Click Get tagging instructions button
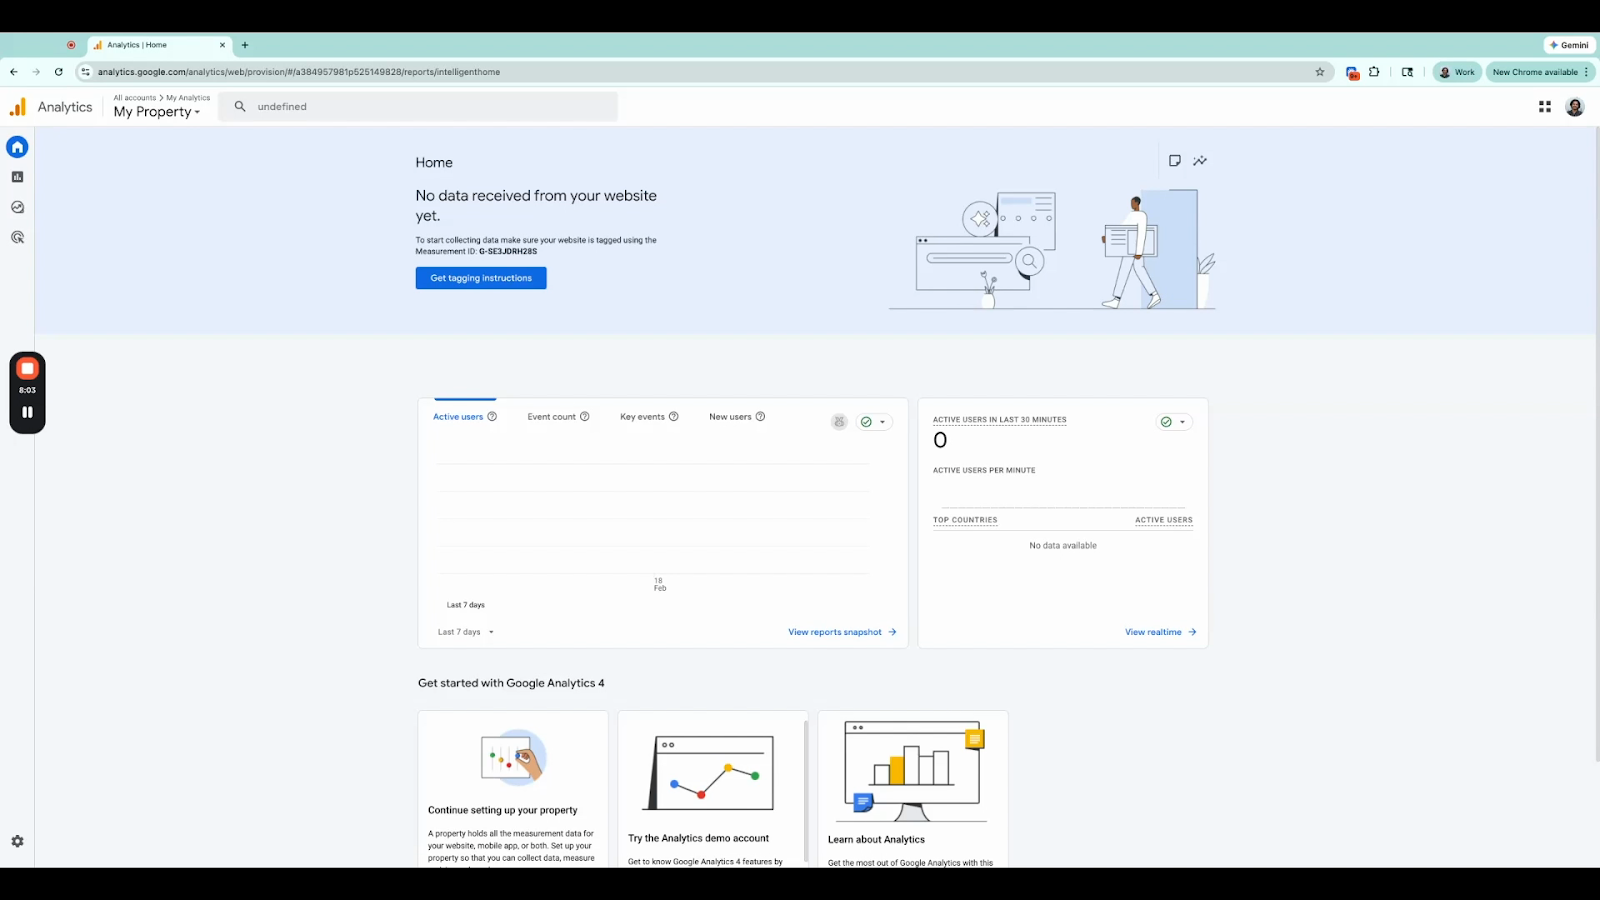1600x900 pixels. 481,278
